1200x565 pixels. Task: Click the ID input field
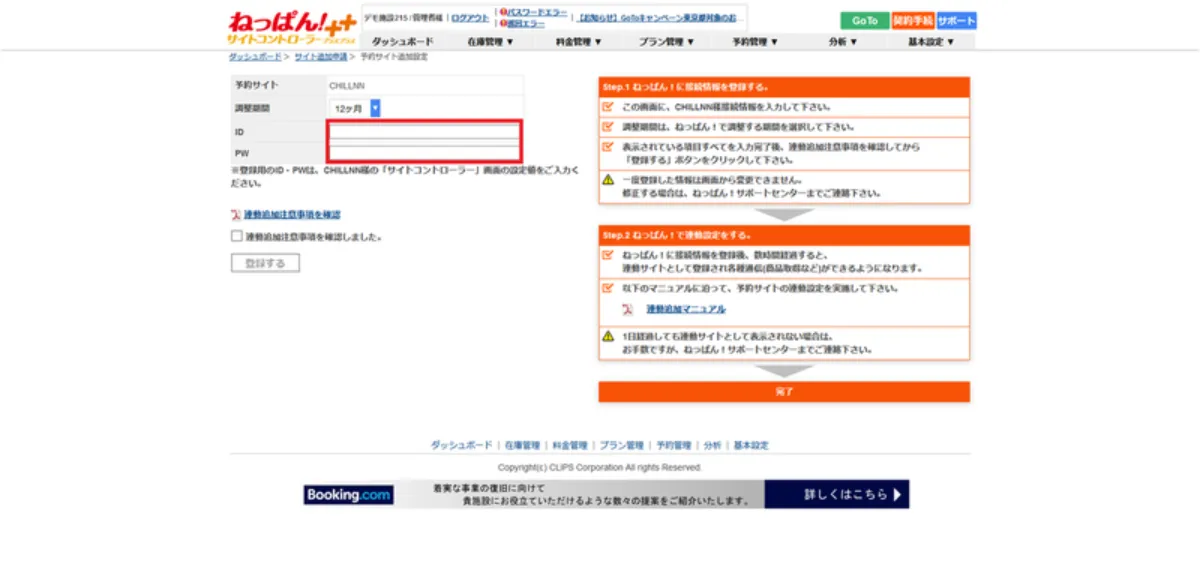tap(425, 131)
